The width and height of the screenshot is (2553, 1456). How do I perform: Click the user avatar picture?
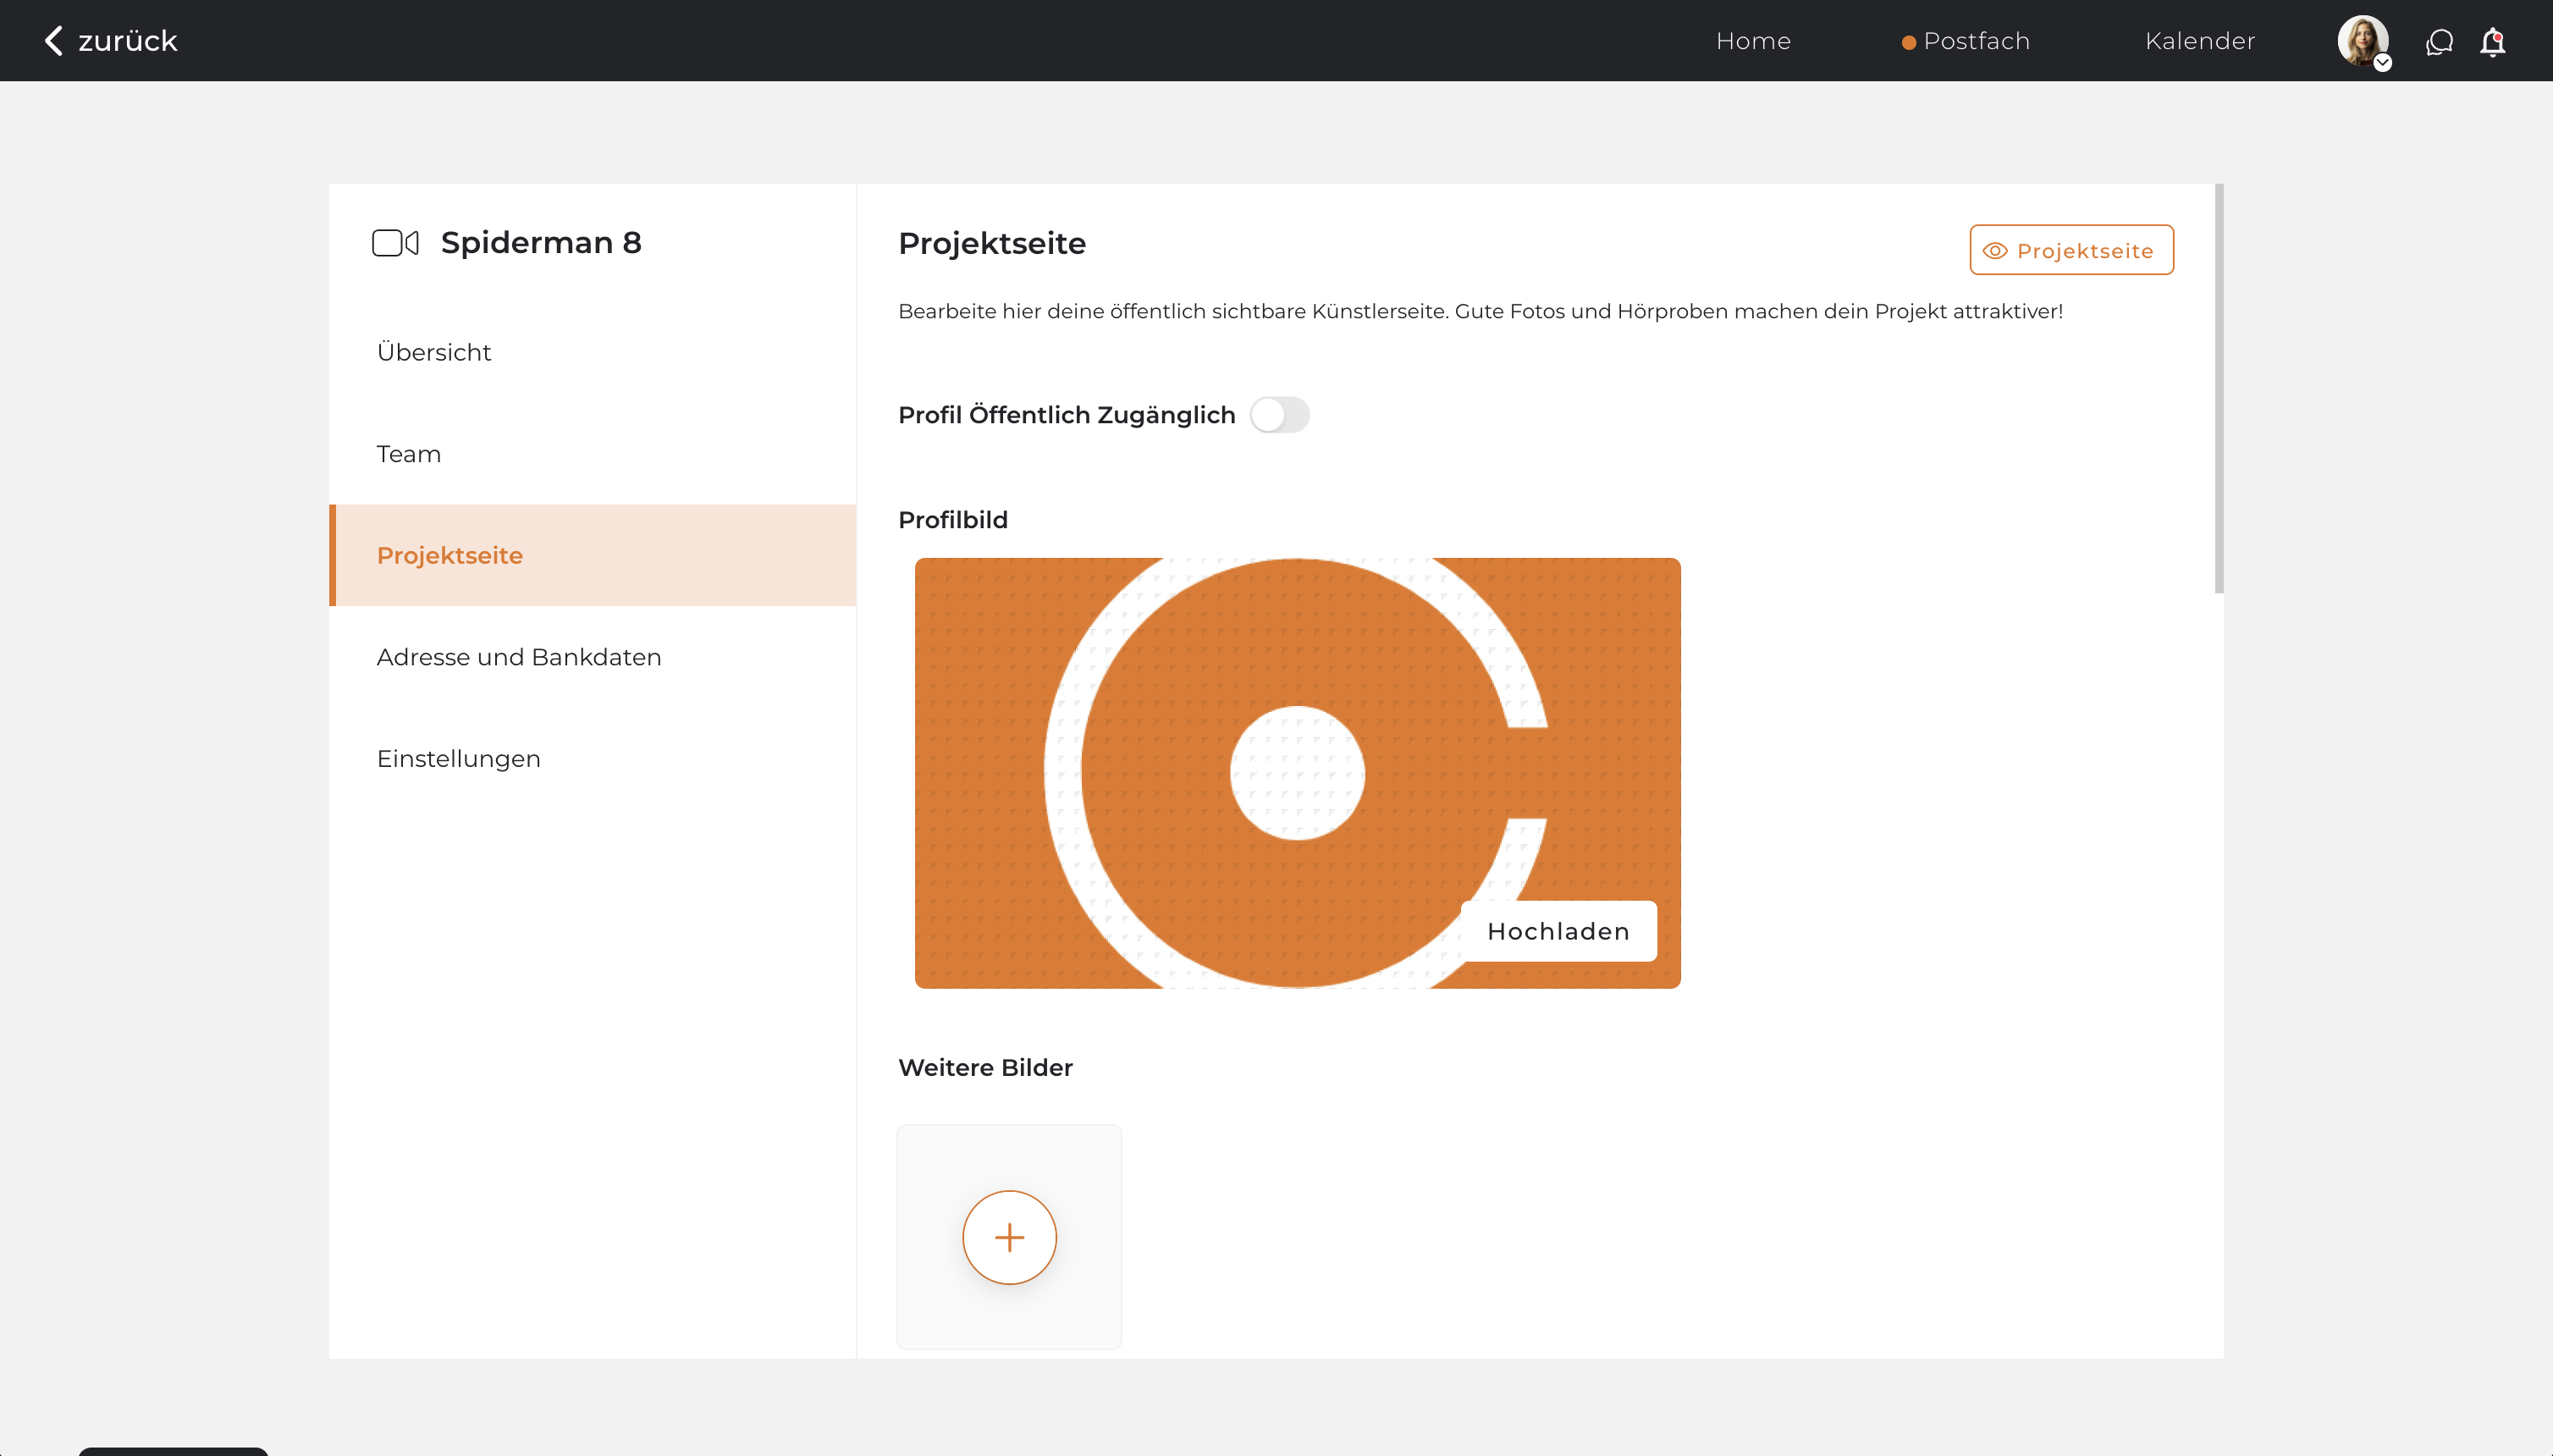(2361, 40)
